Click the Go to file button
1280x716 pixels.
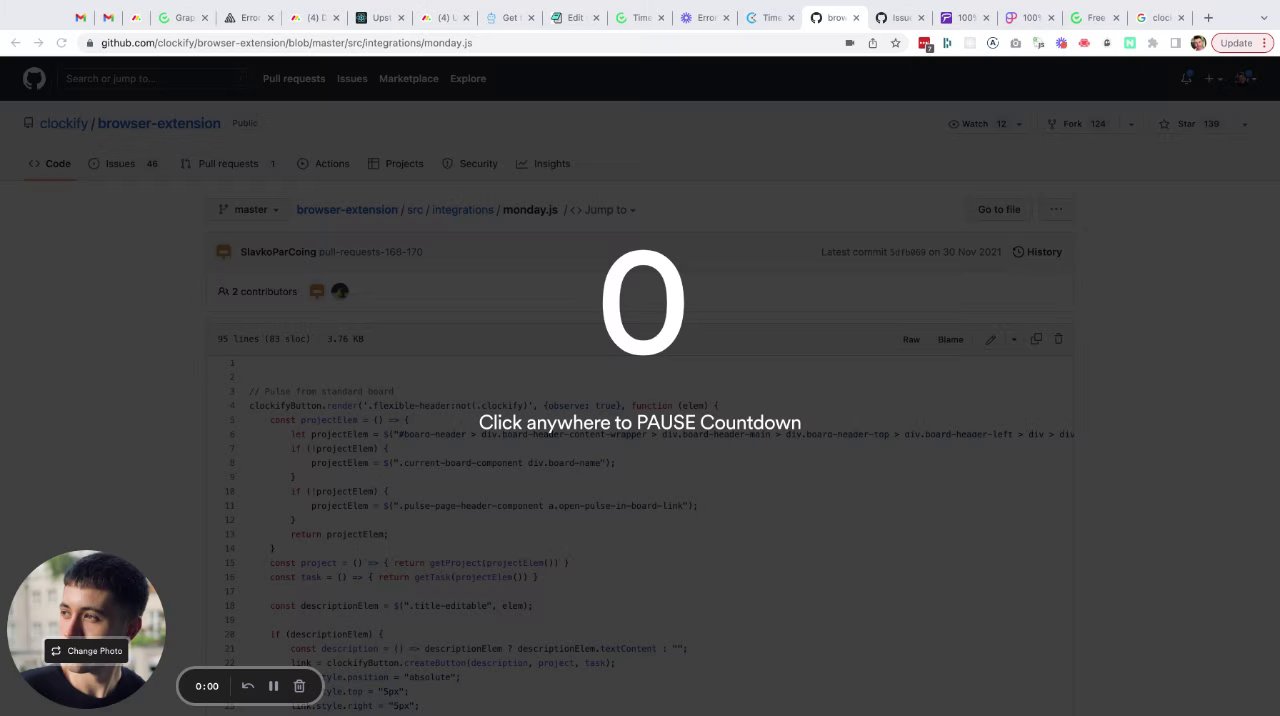pyautogui.click(x=999, y=210)
